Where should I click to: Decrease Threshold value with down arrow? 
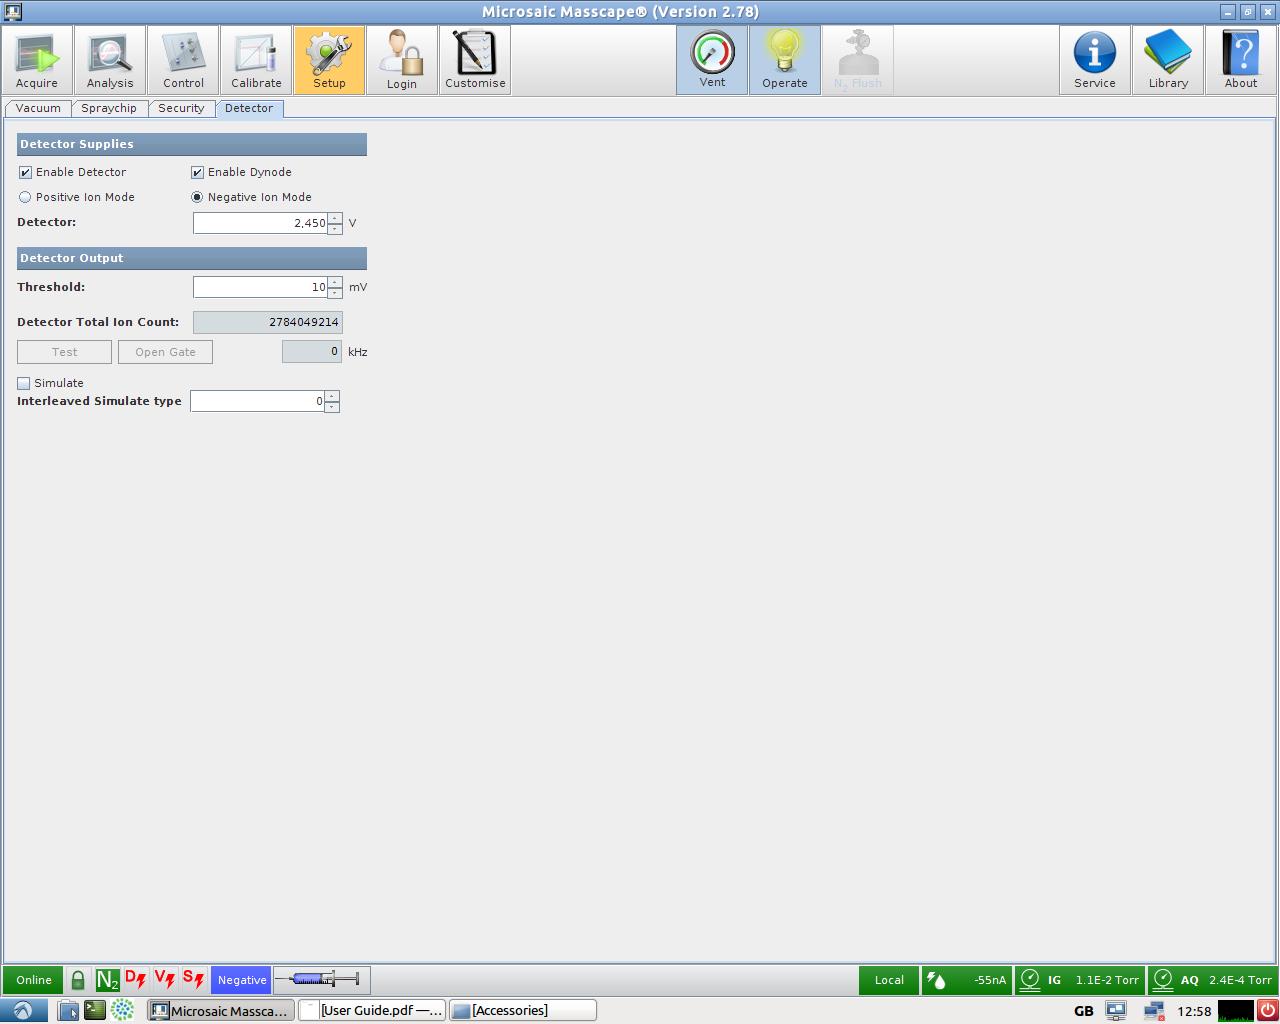334,292
